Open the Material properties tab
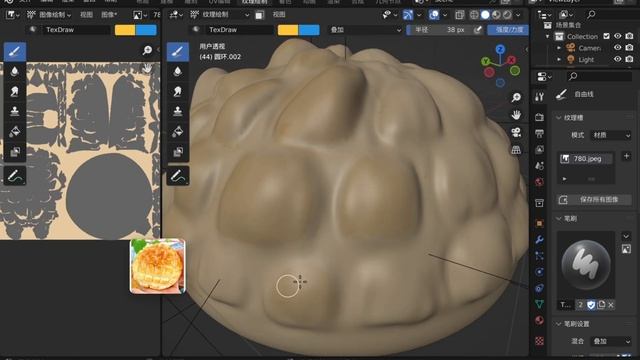Viewport: 640px width, 360px height. click(539, 320)
